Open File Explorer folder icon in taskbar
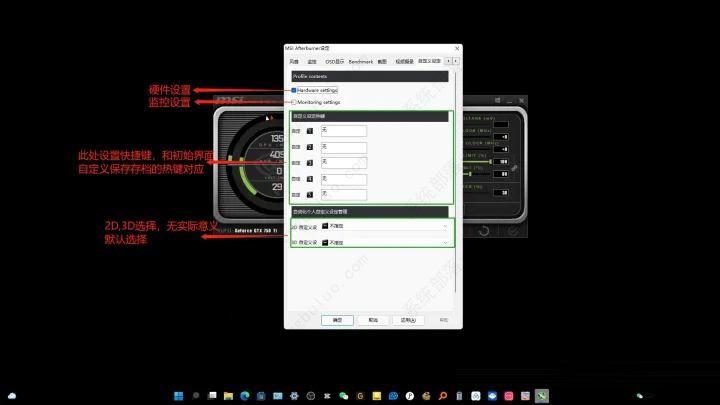The width and height of the screenshot is (720, 405). click(228, 396)
